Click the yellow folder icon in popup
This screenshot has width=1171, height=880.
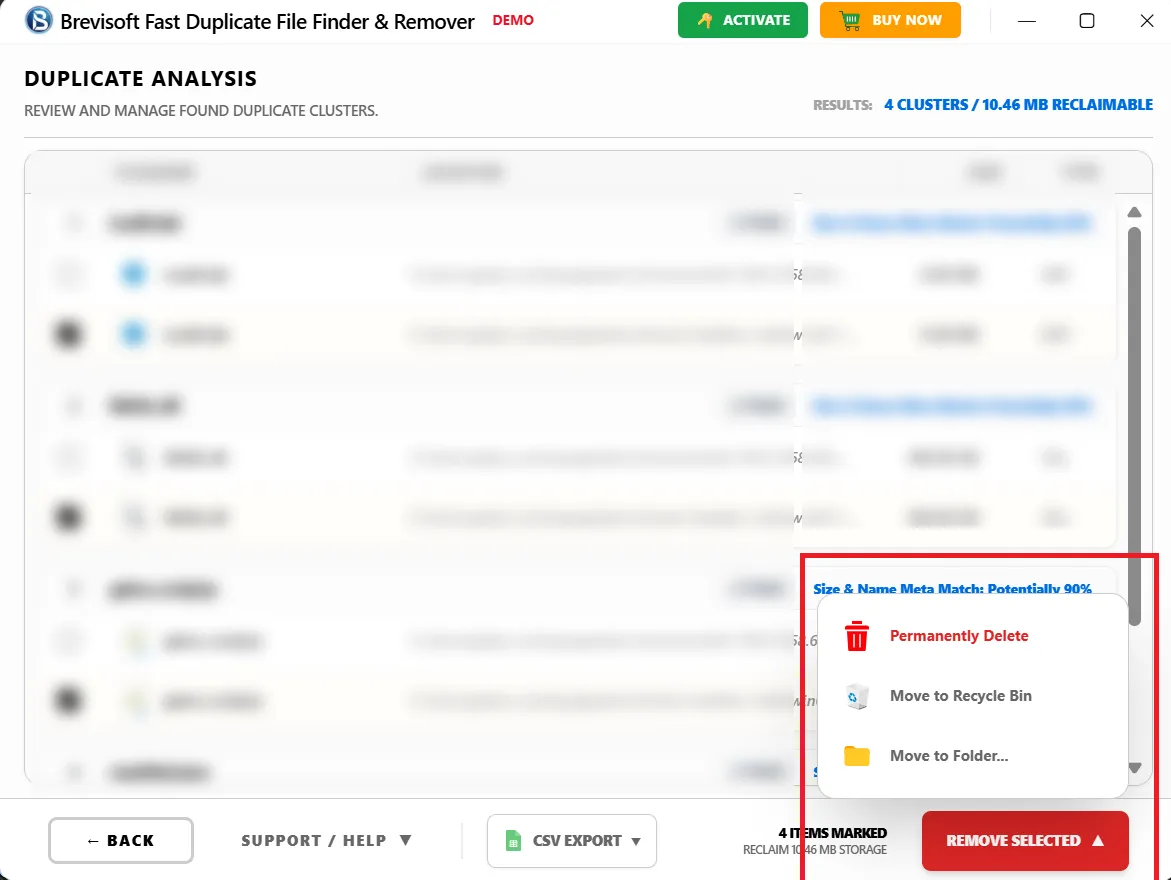click(x=857, y=756)
